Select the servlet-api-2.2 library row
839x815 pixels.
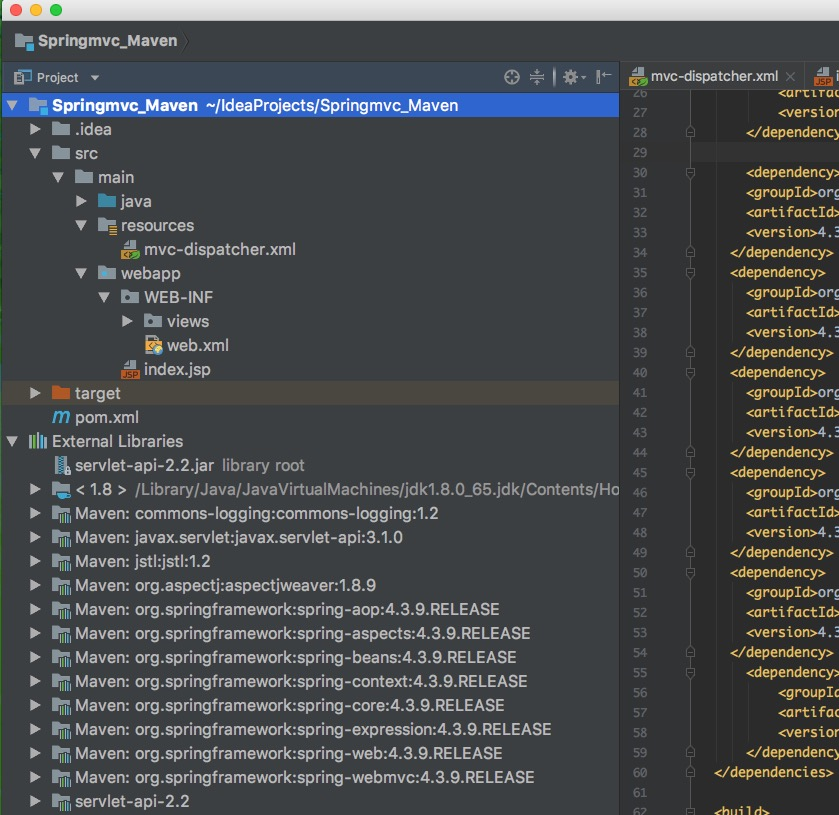(310, 801)
